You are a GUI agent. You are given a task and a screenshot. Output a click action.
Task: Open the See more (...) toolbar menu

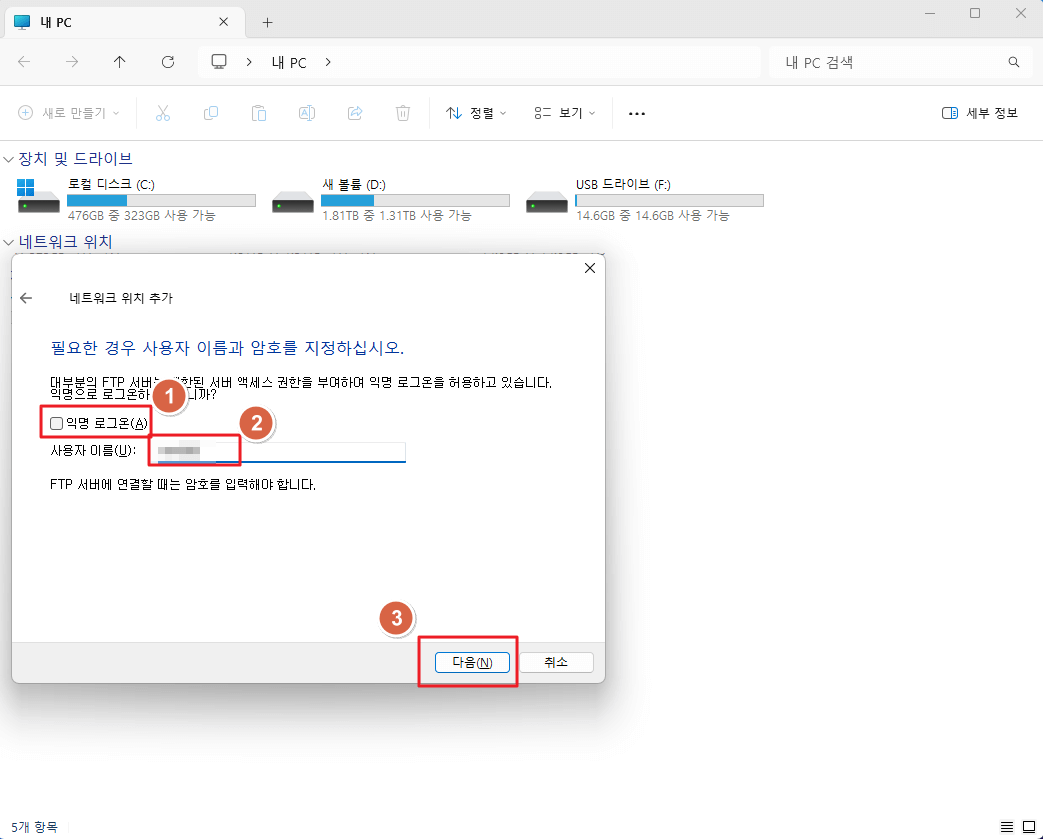click(x=636, y=112)
